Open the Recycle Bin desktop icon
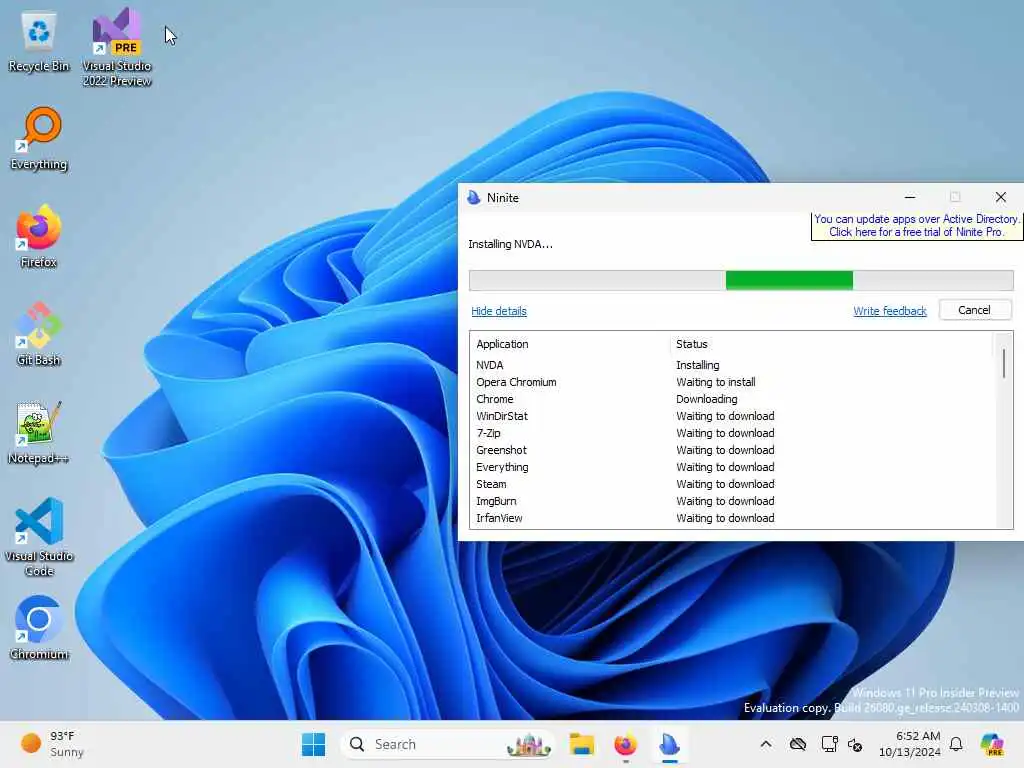This screenshot has width=1024, height=768. coord(39,42)
